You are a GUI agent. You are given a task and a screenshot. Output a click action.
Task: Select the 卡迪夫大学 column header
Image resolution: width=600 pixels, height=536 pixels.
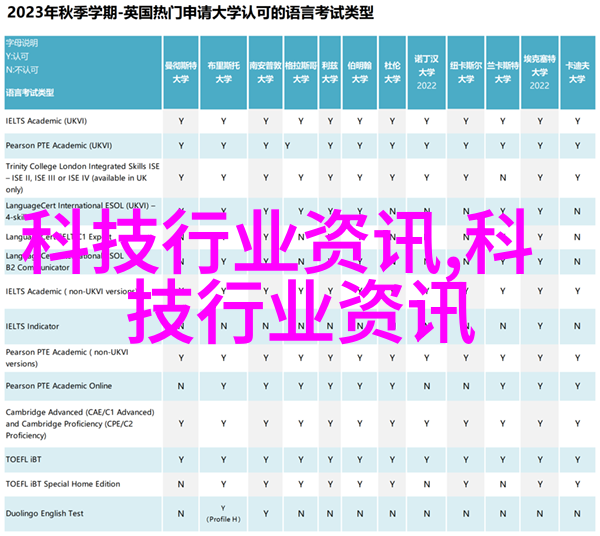tap(577, 72)
